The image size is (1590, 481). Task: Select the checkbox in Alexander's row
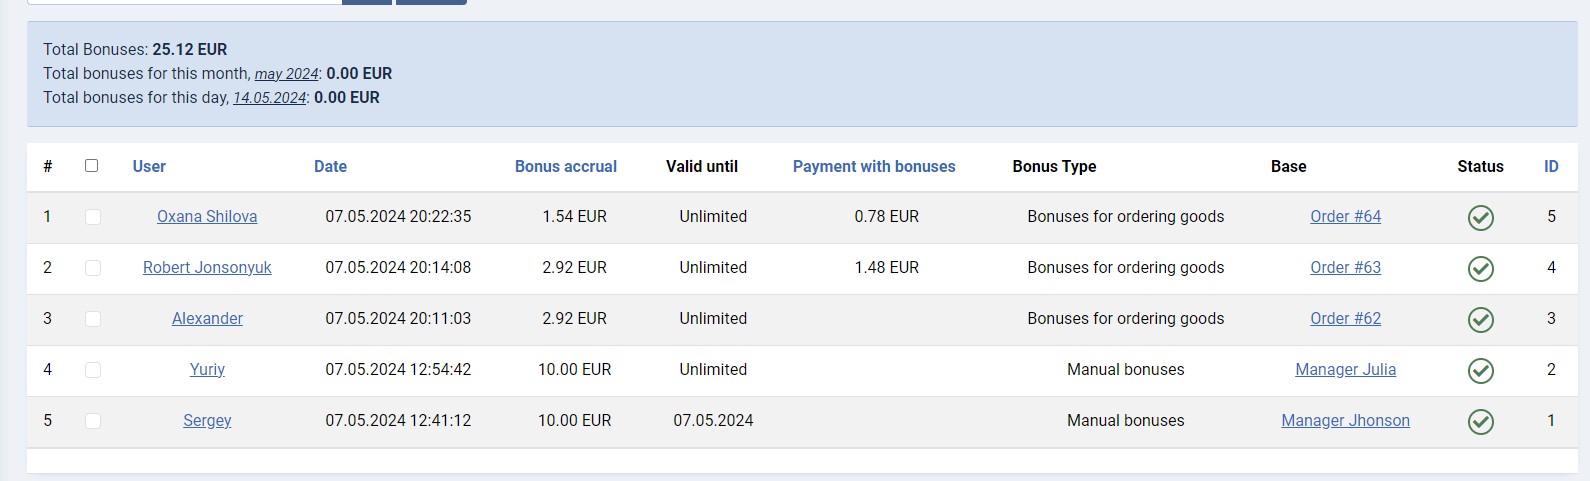(93, 319)
